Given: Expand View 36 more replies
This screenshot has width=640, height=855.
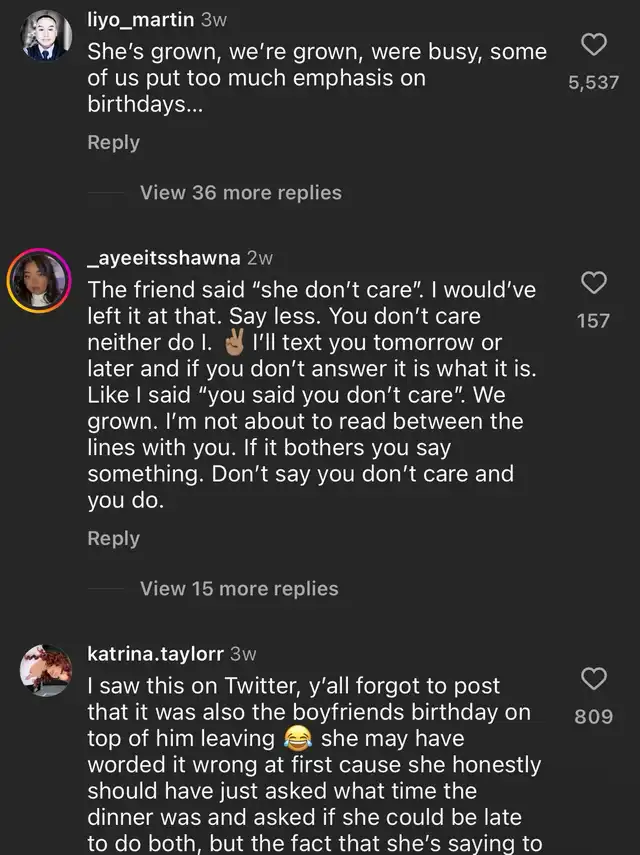Looking at the screenshot, I should pos(240,192).
